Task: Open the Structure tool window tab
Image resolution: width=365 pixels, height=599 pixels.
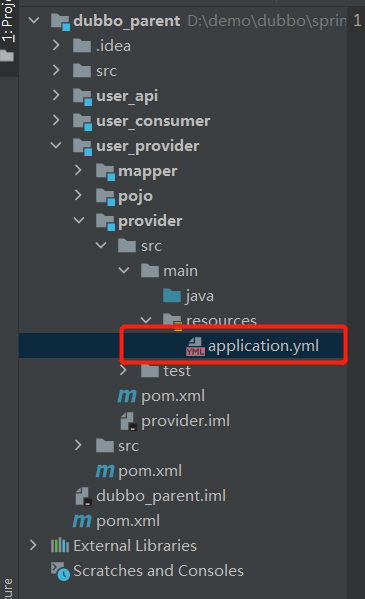Action: pyautogui.click(x=8, y=588)
